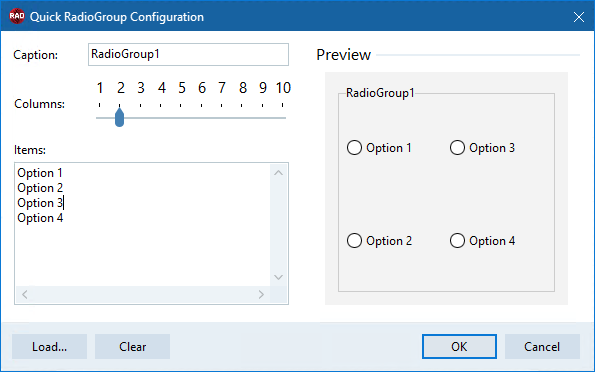Click the left arrow of horizontal scrollbar
This screenshot has height=372, width=595.
[25, 295]
